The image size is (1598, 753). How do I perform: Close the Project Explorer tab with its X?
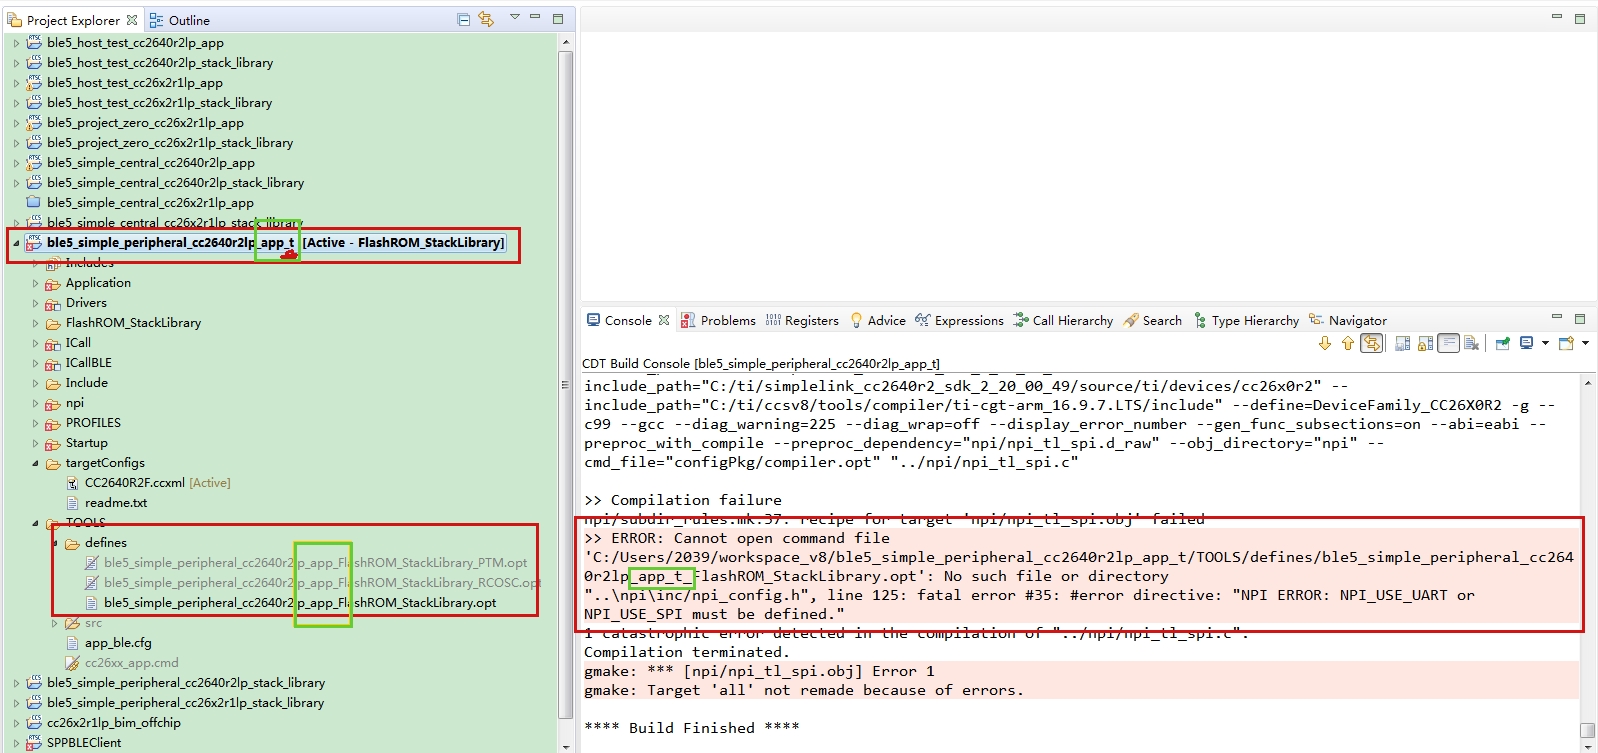coord(132,20)
